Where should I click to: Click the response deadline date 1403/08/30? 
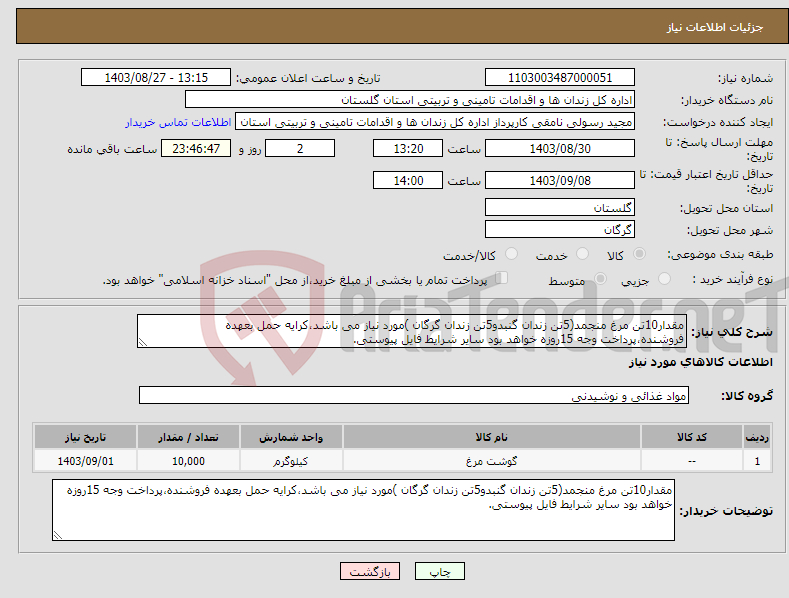(x=560, y=148)
